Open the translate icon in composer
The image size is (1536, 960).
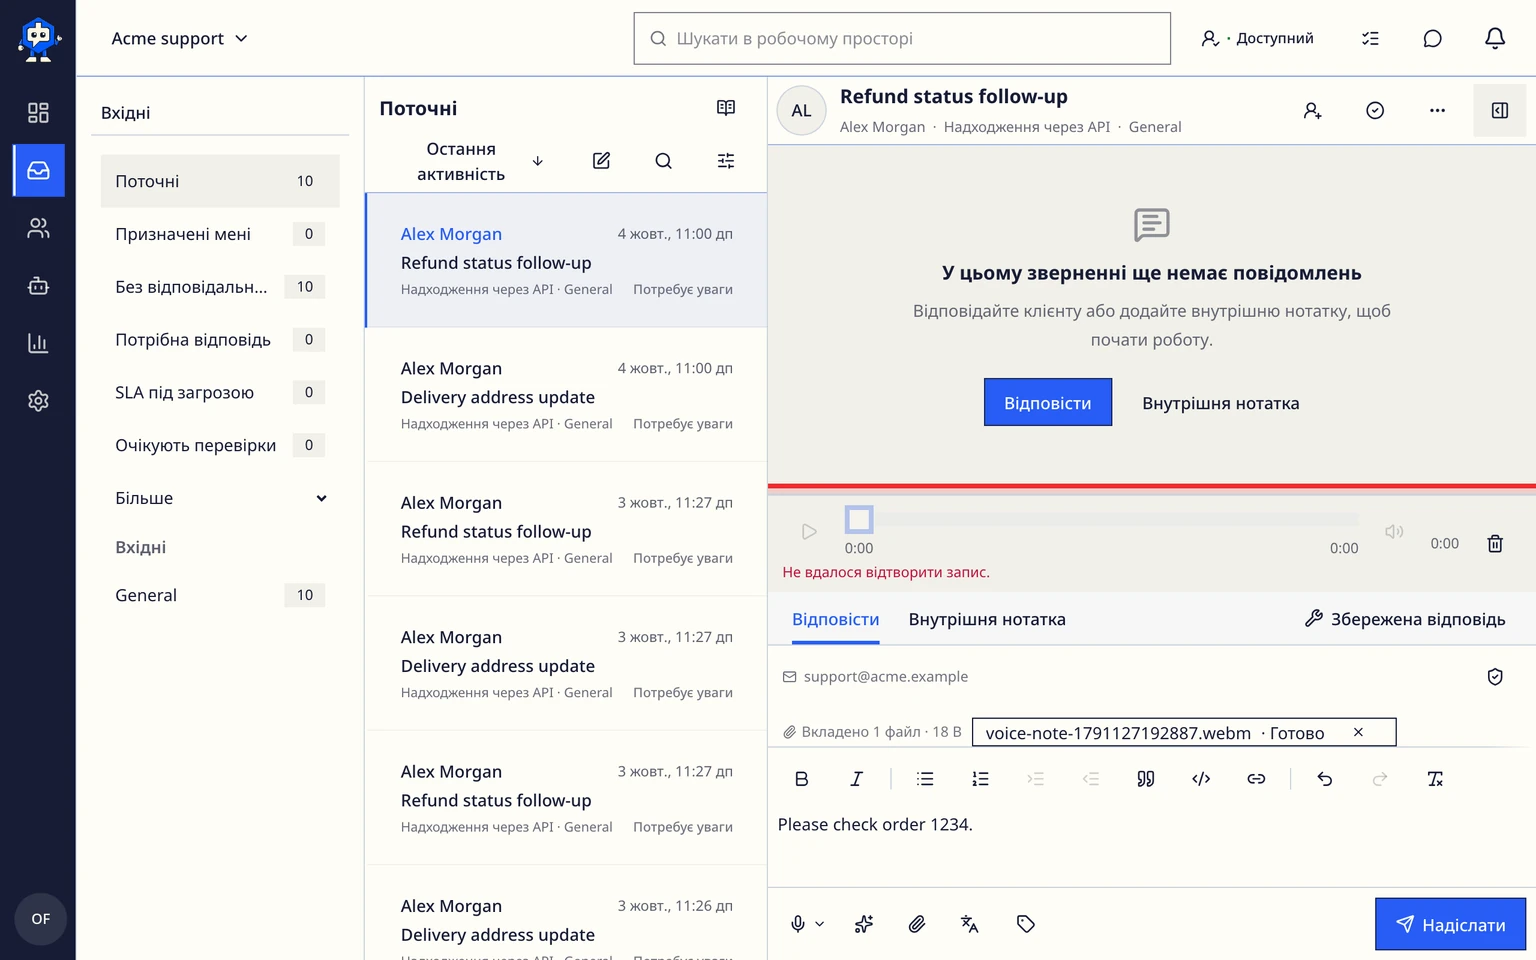pyautogui.click(x=969, y=924)
